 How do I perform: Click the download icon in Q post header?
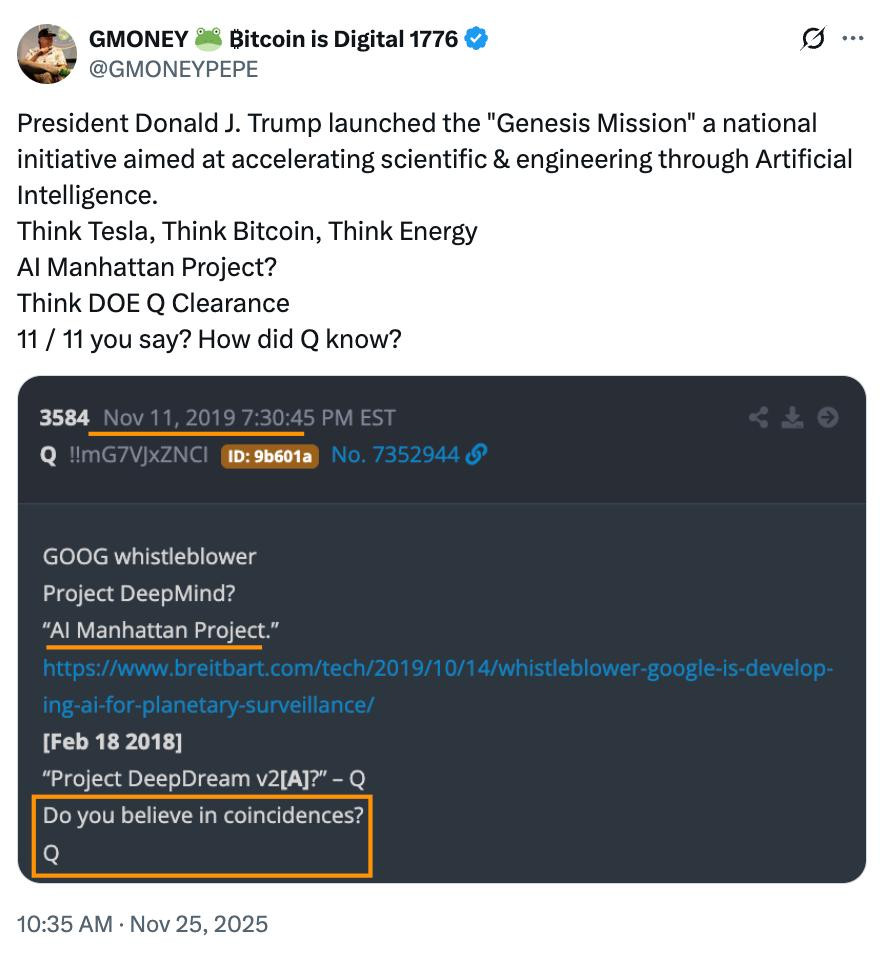pyautogui.click(x=793, y=418)
